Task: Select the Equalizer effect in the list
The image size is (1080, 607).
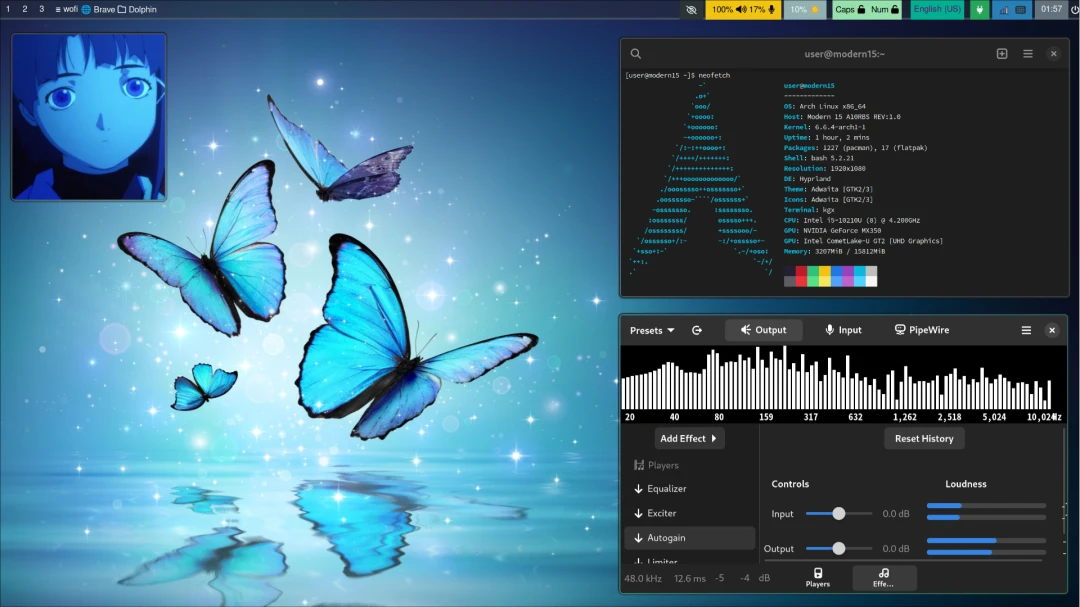Action: point(666,489)
